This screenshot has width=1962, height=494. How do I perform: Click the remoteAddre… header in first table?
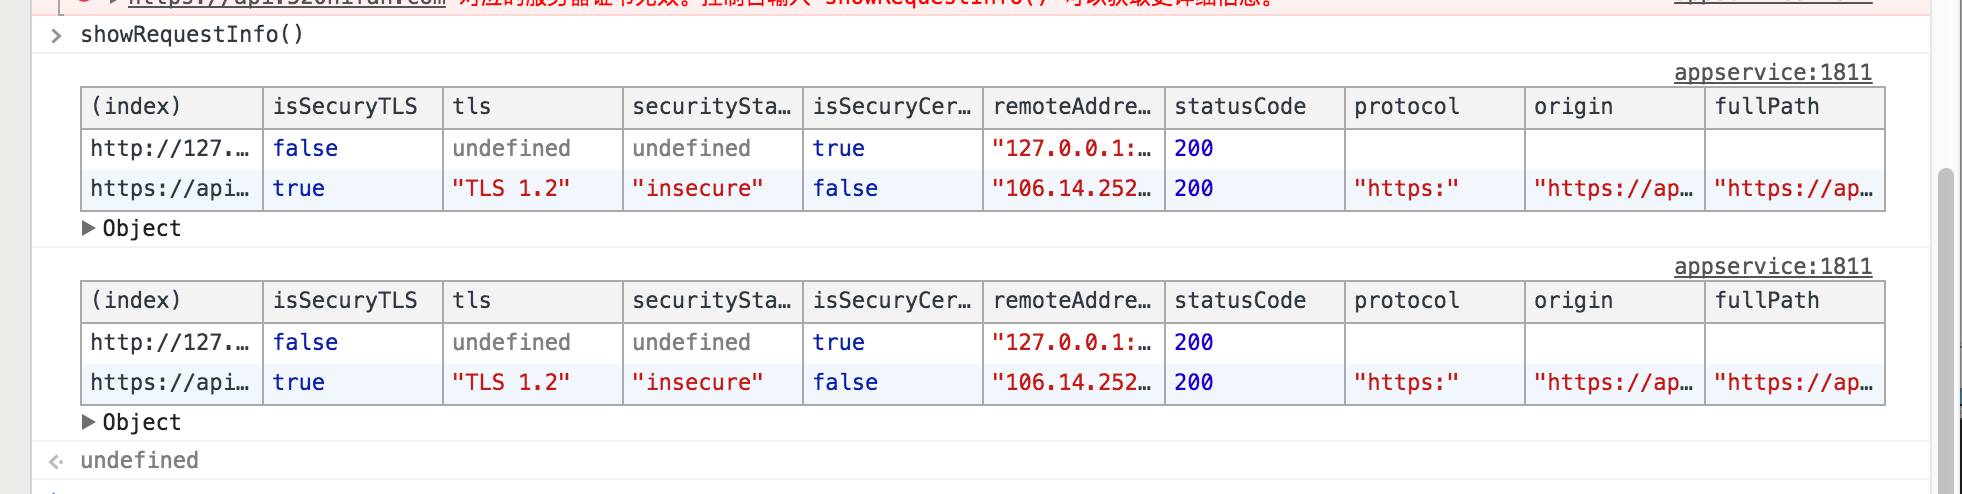(x=1072, y=107)
